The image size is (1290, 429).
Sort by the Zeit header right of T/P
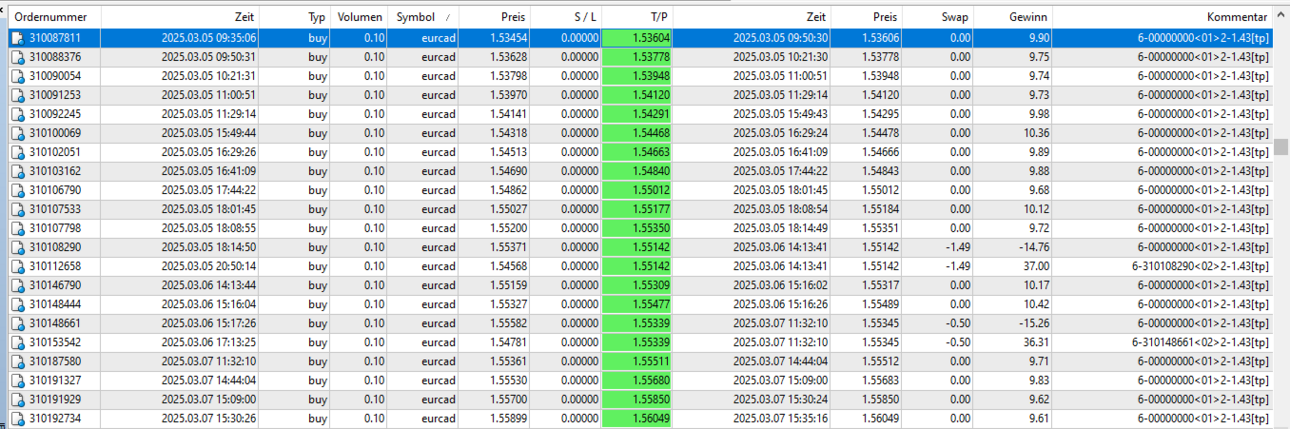tap(752, 18)
